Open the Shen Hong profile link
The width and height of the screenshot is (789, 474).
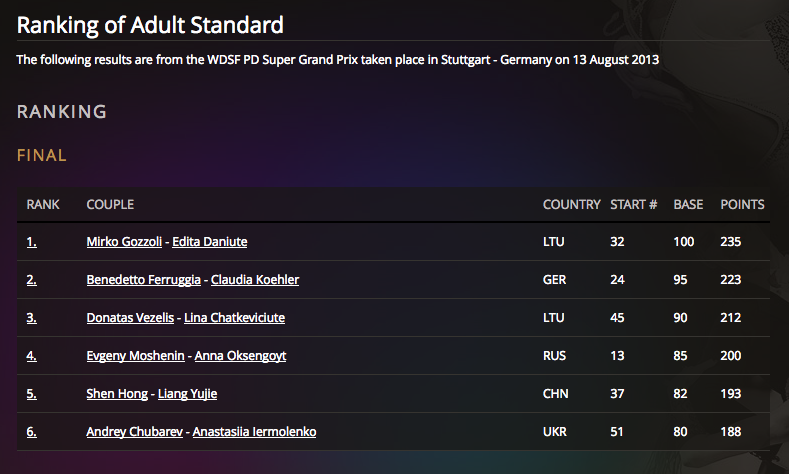pos(115,394)
